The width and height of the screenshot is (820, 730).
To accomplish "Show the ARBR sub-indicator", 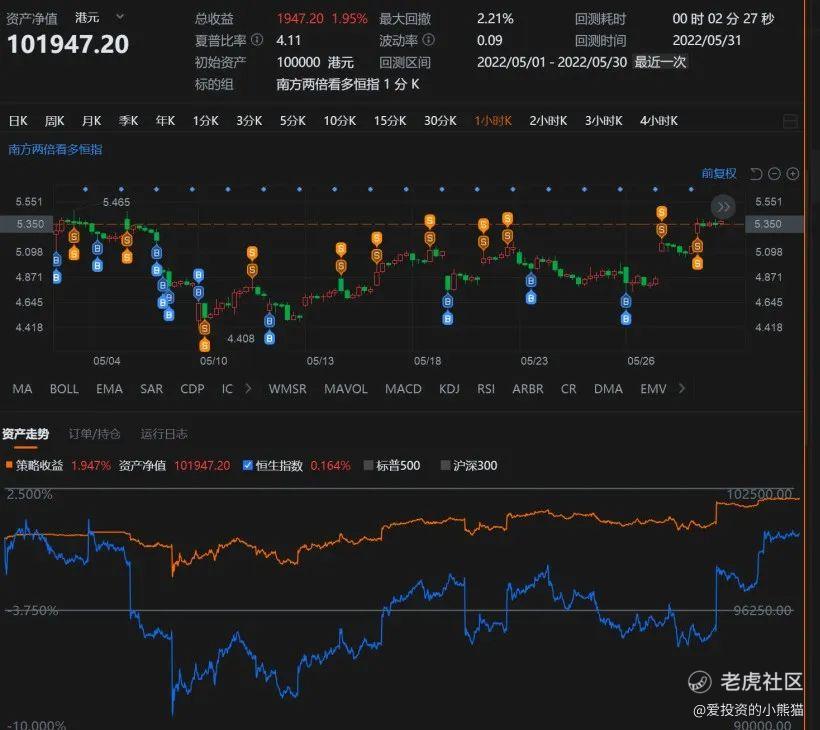I will pos(528,389).
